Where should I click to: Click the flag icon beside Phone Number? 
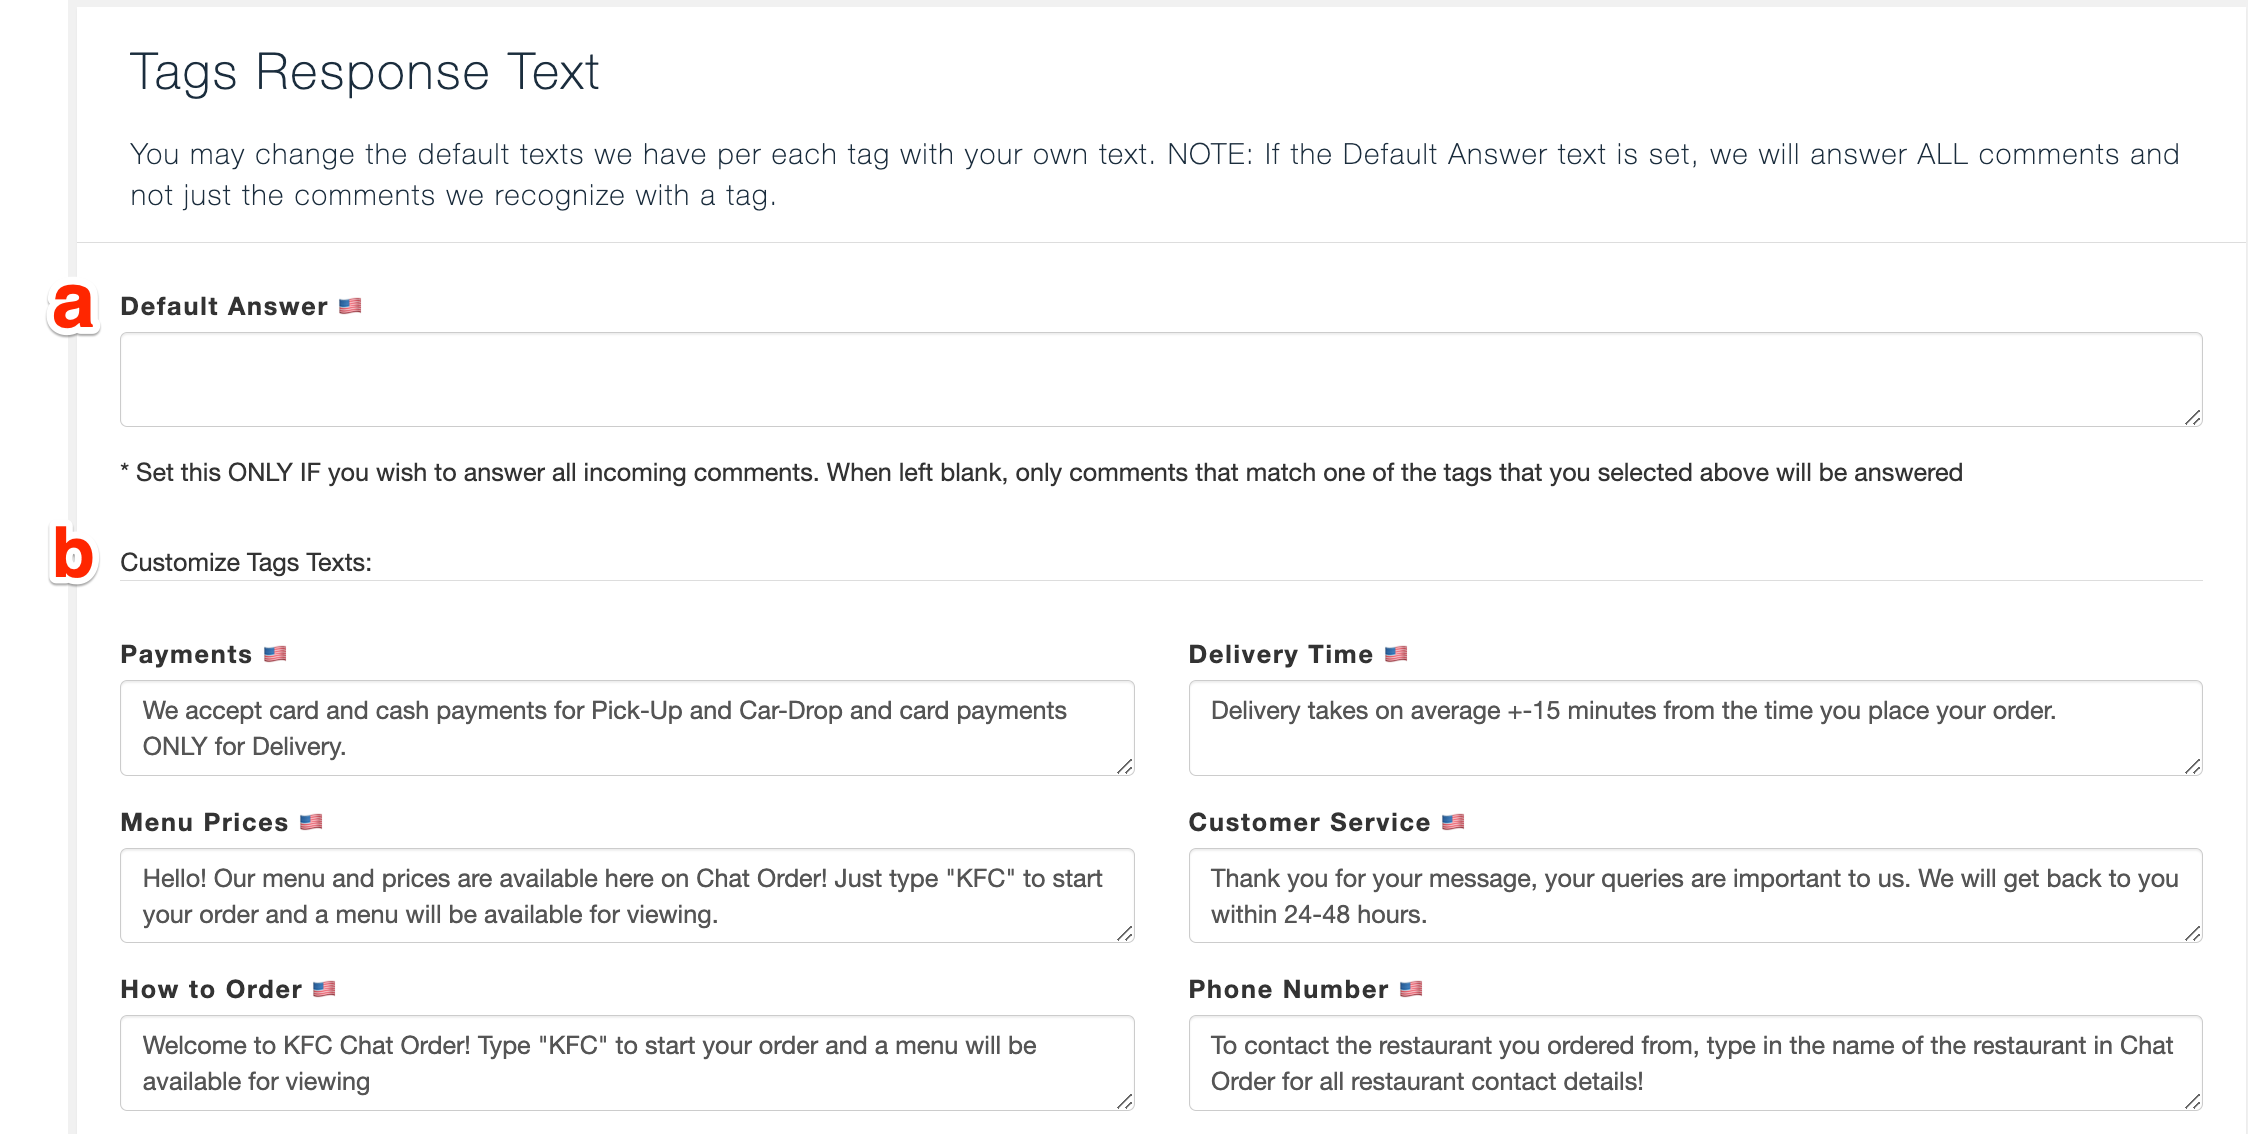[1411, 989]
